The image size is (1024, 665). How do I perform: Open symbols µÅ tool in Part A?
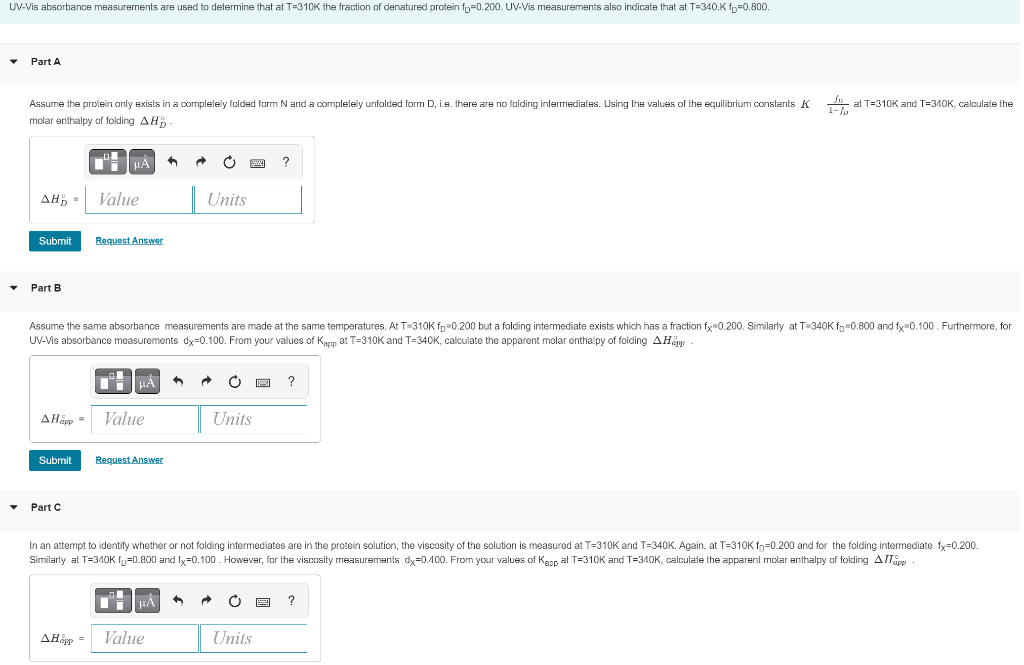tap(142, 162)
